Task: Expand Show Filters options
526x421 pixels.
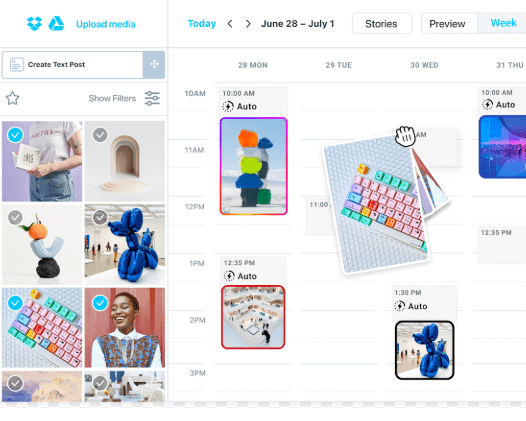Action: pyautogui.click(x=112, y=98)
